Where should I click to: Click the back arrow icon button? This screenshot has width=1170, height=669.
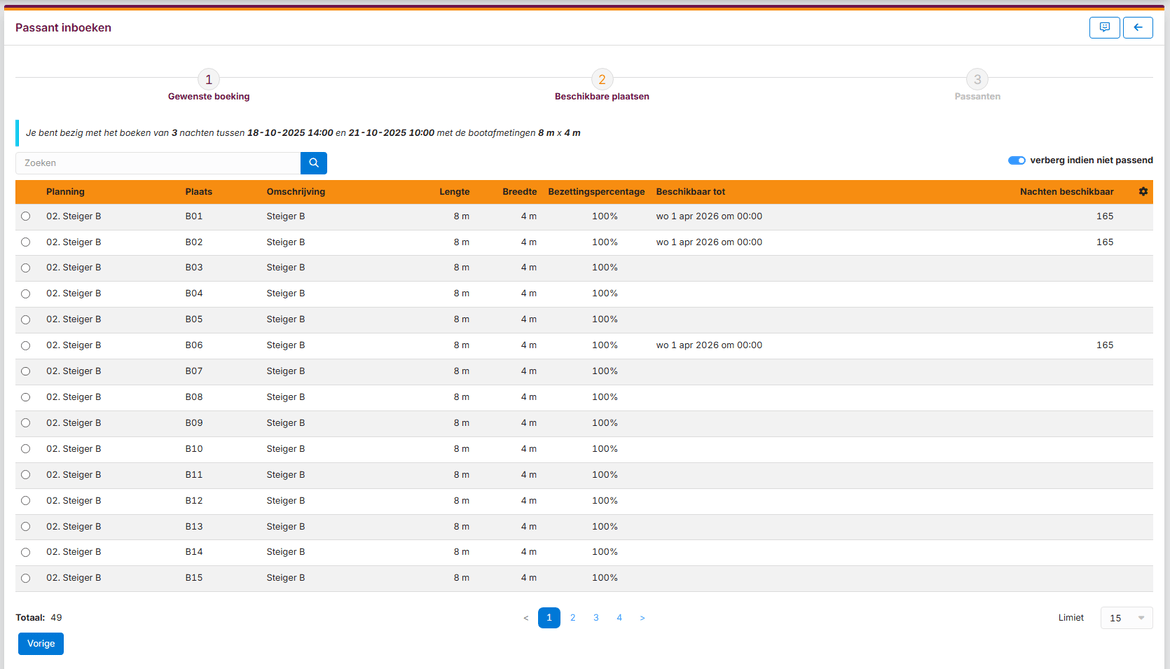point(1137,28)
